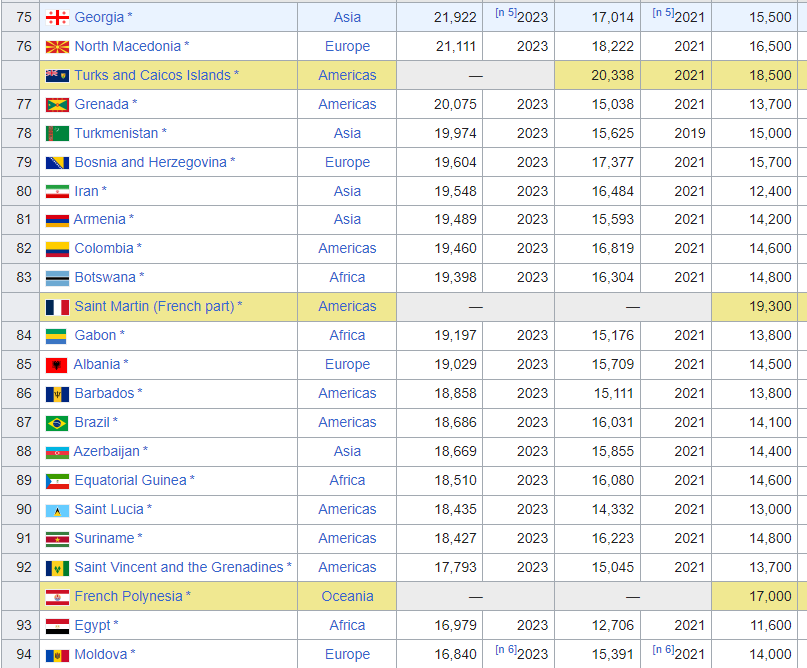Click the Botswana flag icon
Screen dimensions: 807x668
coord(57,277)
